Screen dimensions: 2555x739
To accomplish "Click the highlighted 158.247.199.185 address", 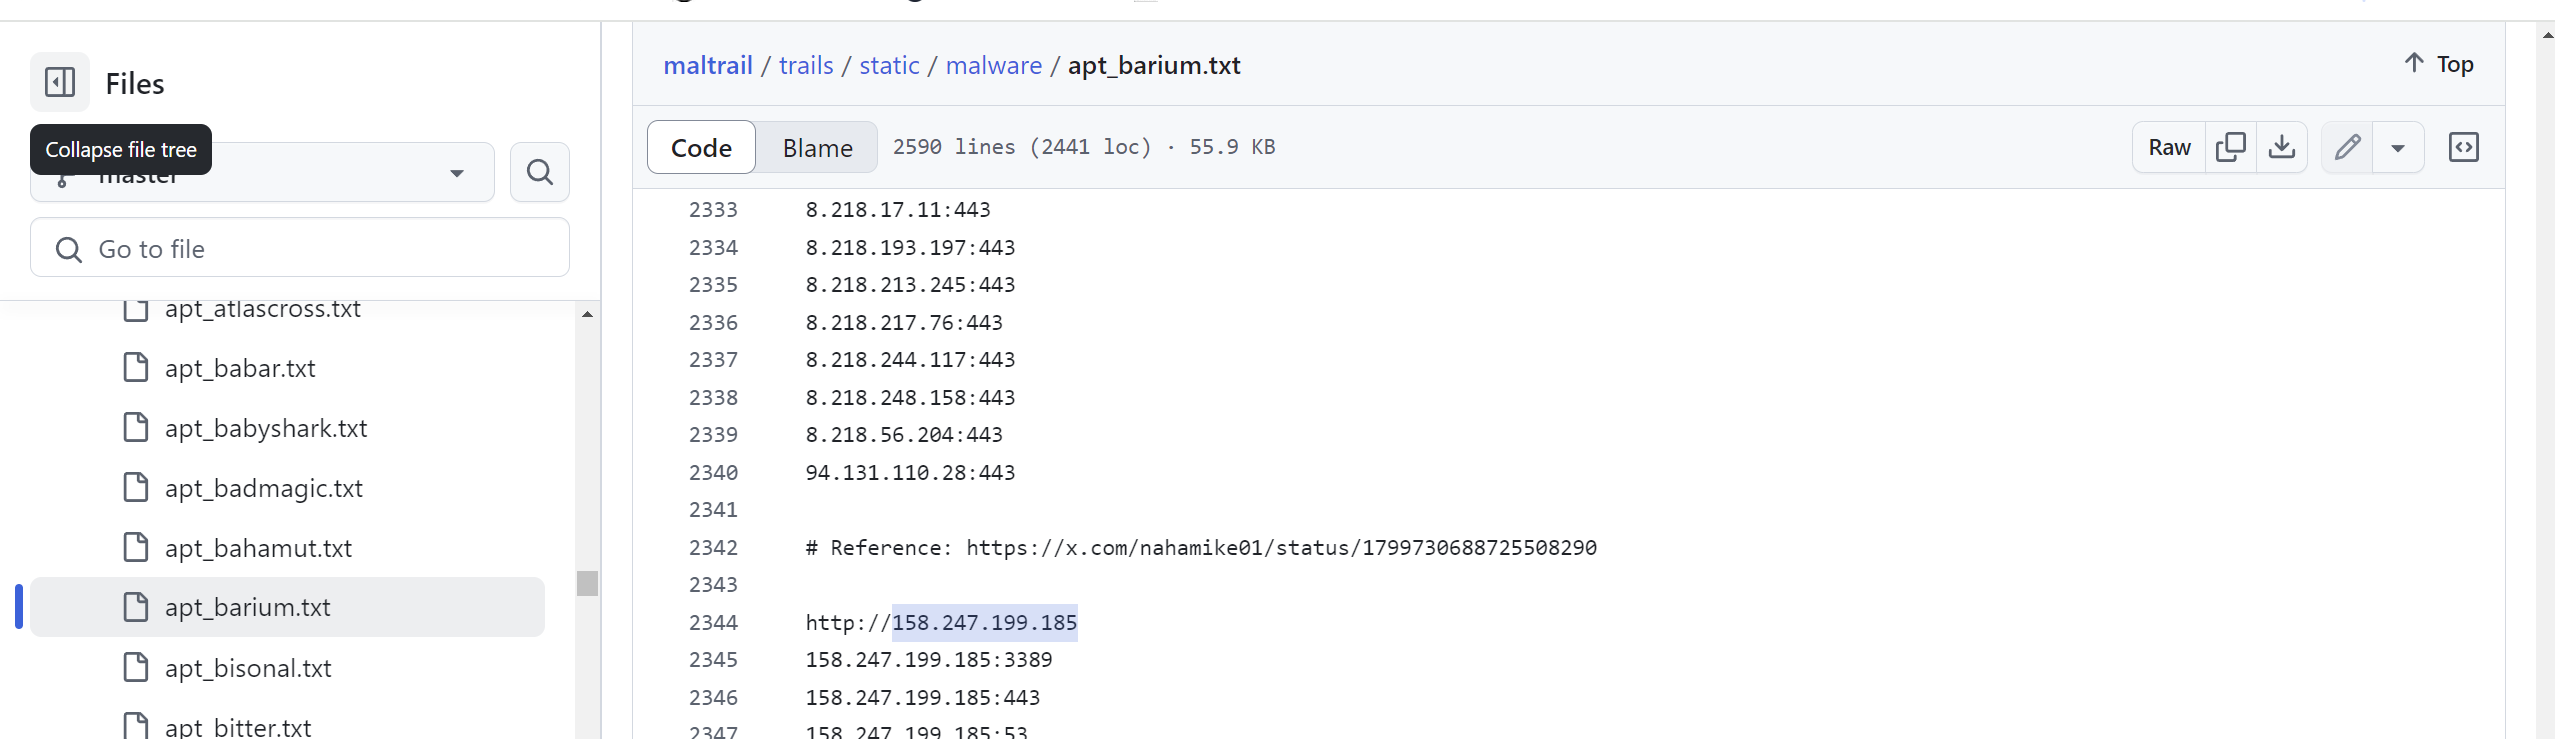I will (984, 622).
